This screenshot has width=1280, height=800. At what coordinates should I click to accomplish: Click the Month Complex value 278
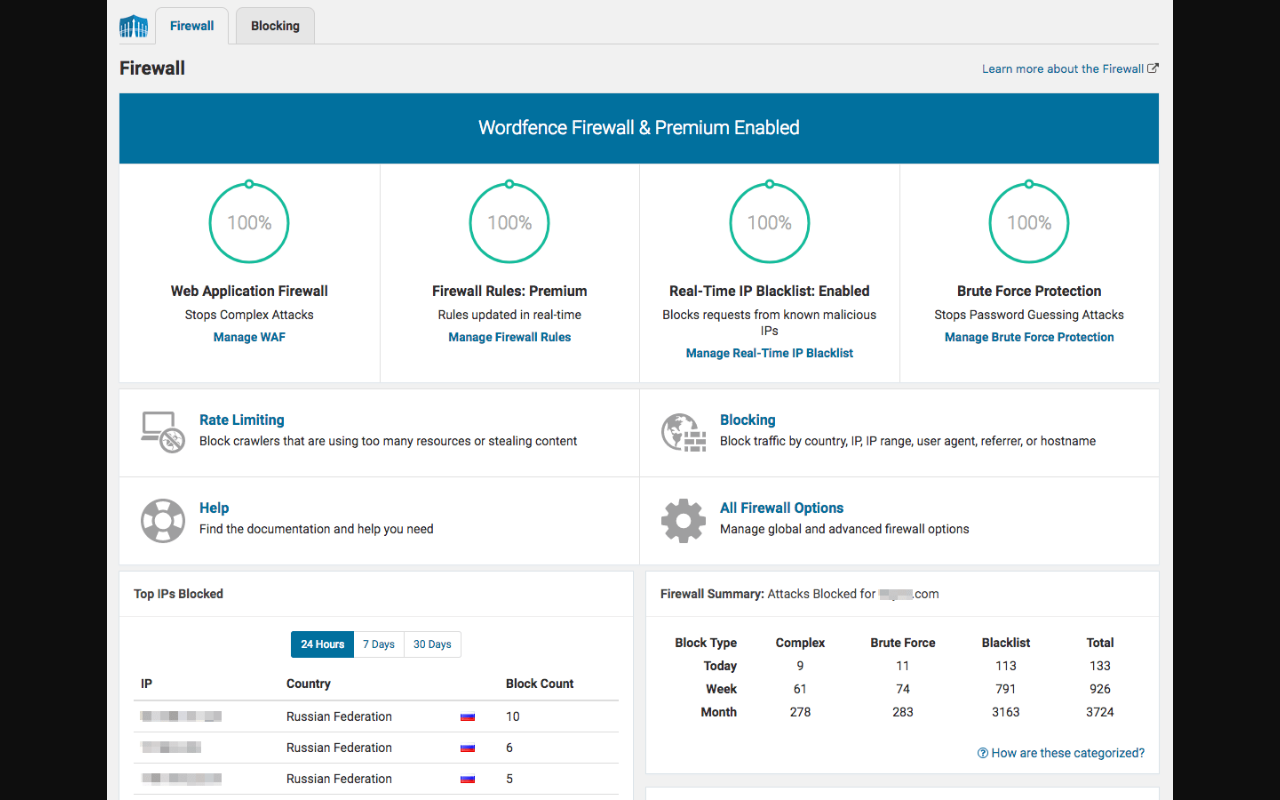(x=800, y=712)
